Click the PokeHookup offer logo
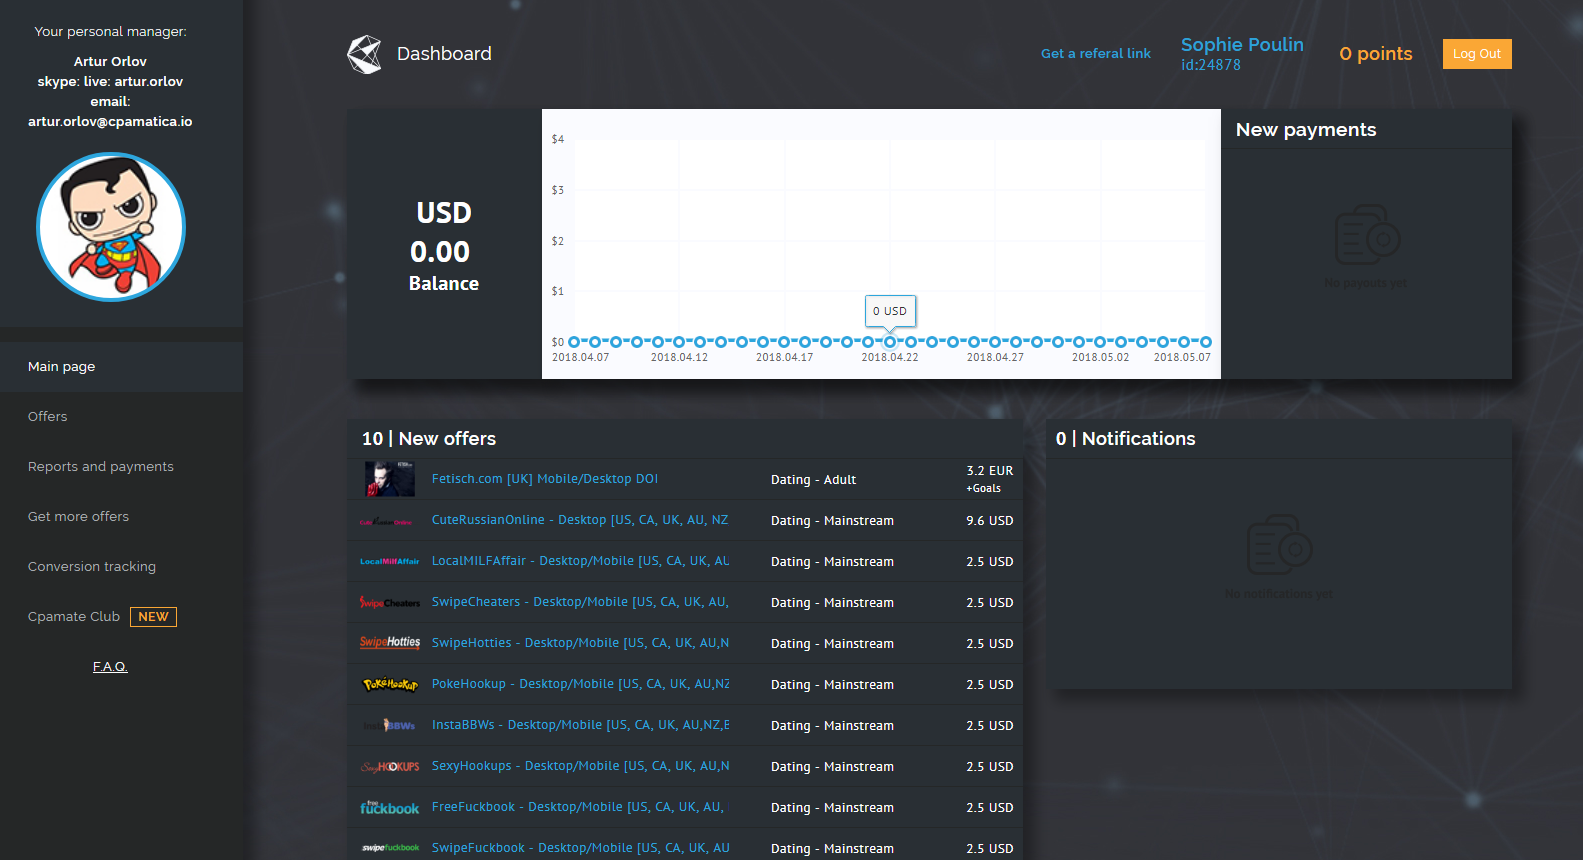Image resolution: width=1583 pixels, height=860 pixels. [x=389, y=684]
